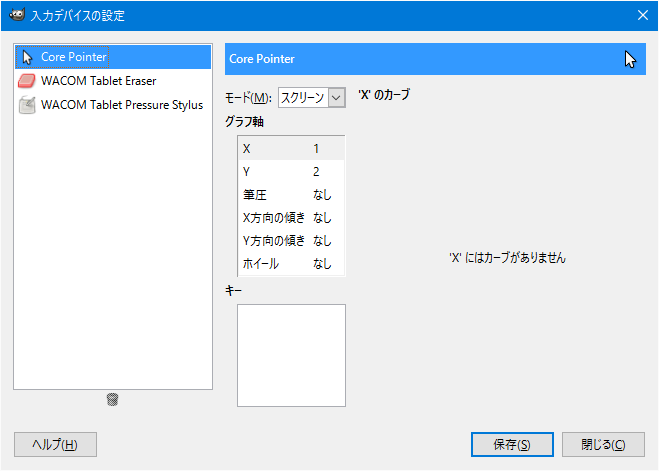Select the X方向の傾き axis row
Screen dimensions: 659x471
pyautogui.click(x=291, y=218)
